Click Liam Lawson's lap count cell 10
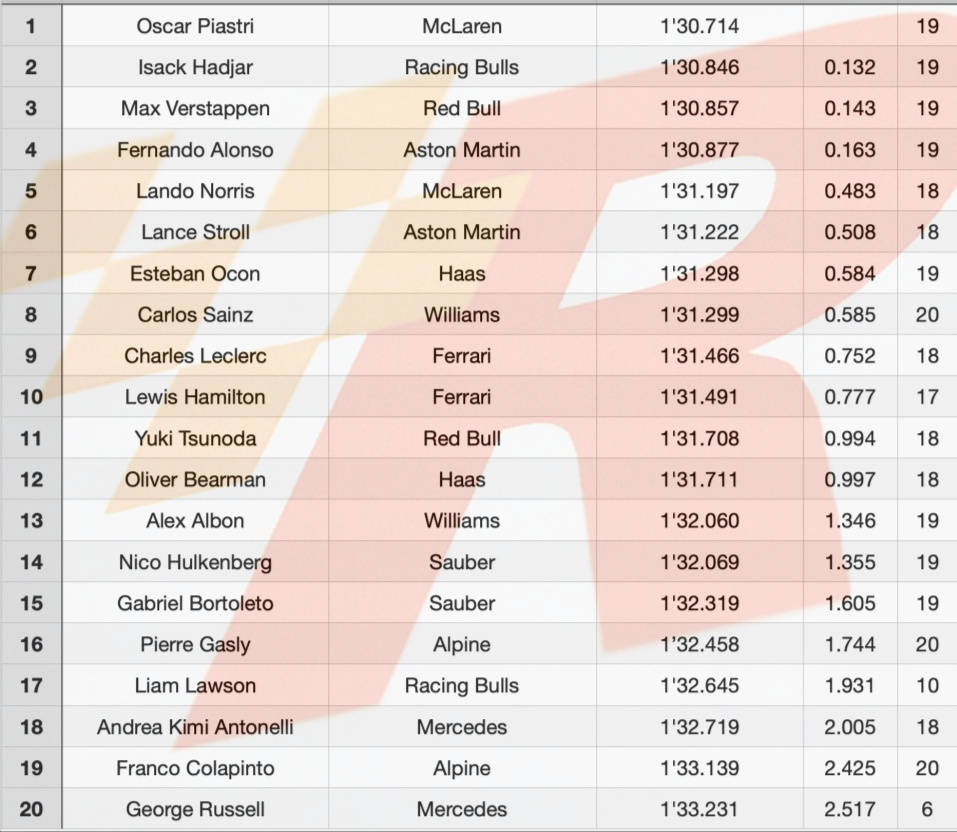The height and width of the screenshot is (832, 957). (927, 686)
